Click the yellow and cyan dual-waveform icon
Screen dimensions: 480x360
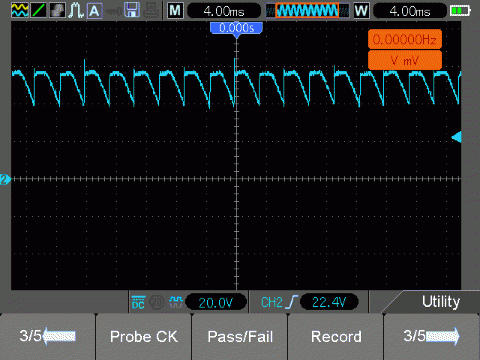coord(20,10)
